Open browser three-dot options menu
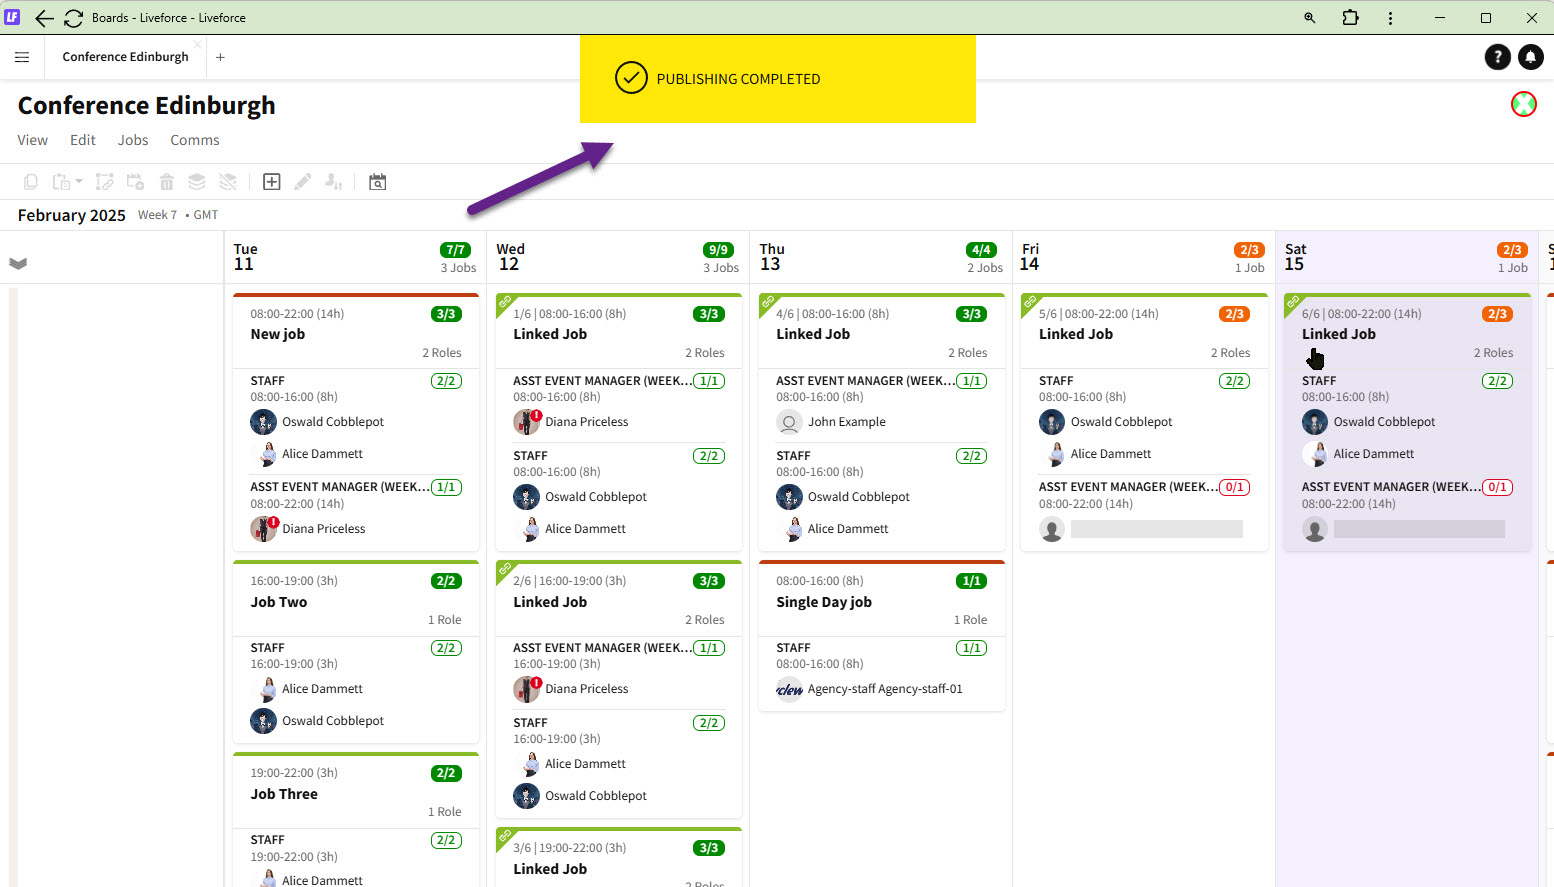The height and width of the screenshot is (887, 1554). tap(1390, 18)
